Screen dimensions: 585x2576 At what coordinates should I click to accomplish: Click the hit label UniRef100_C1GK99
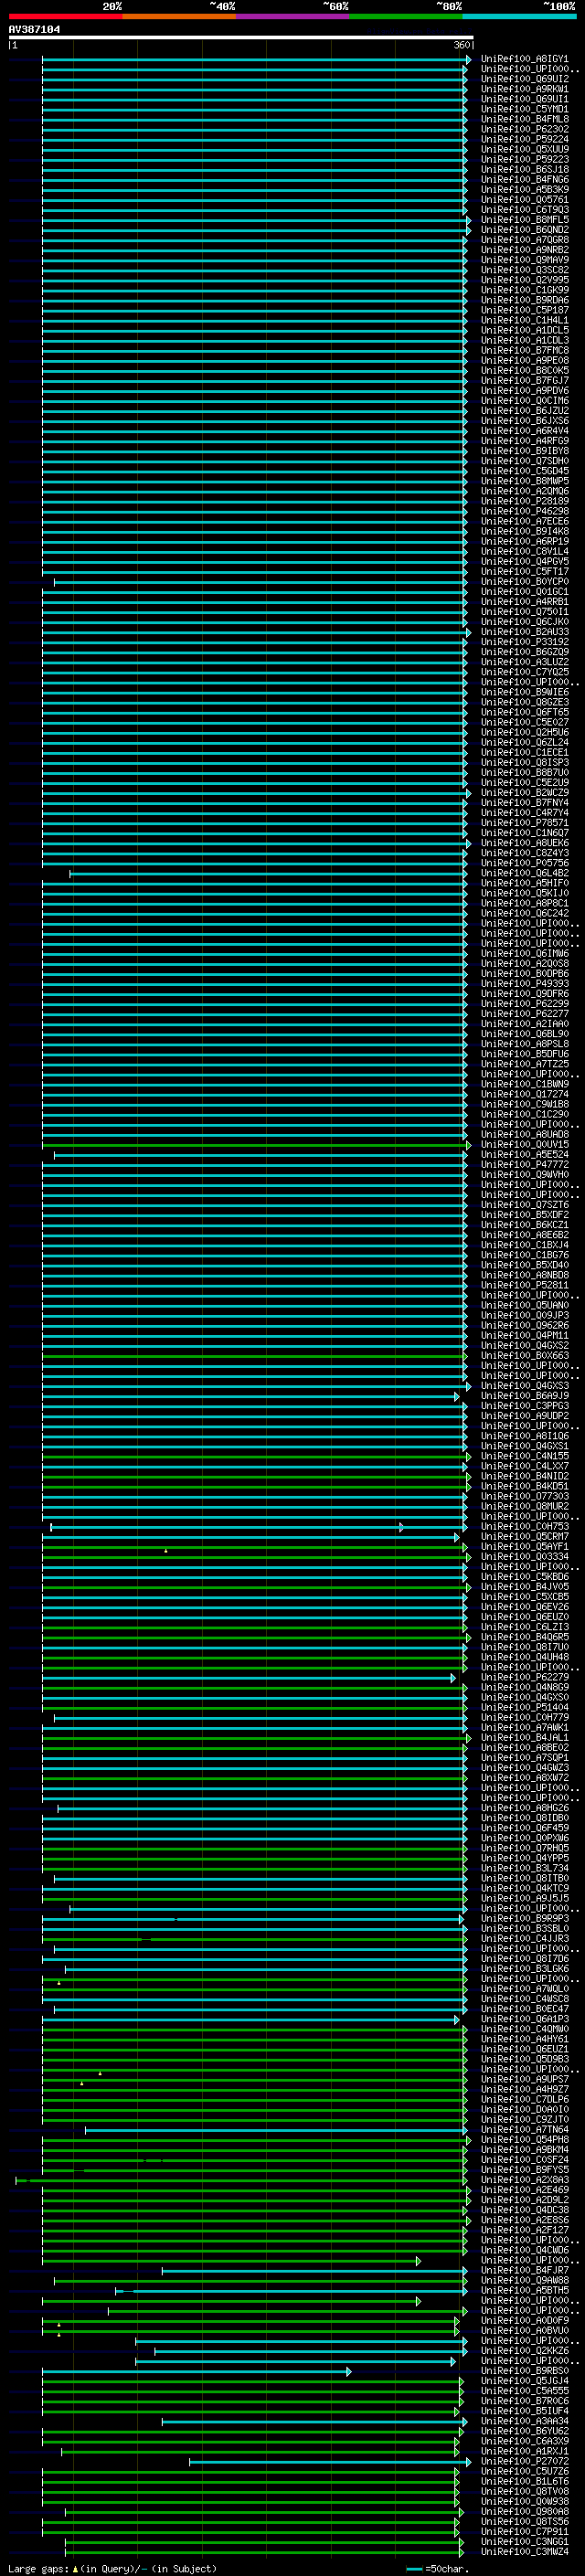525,290
